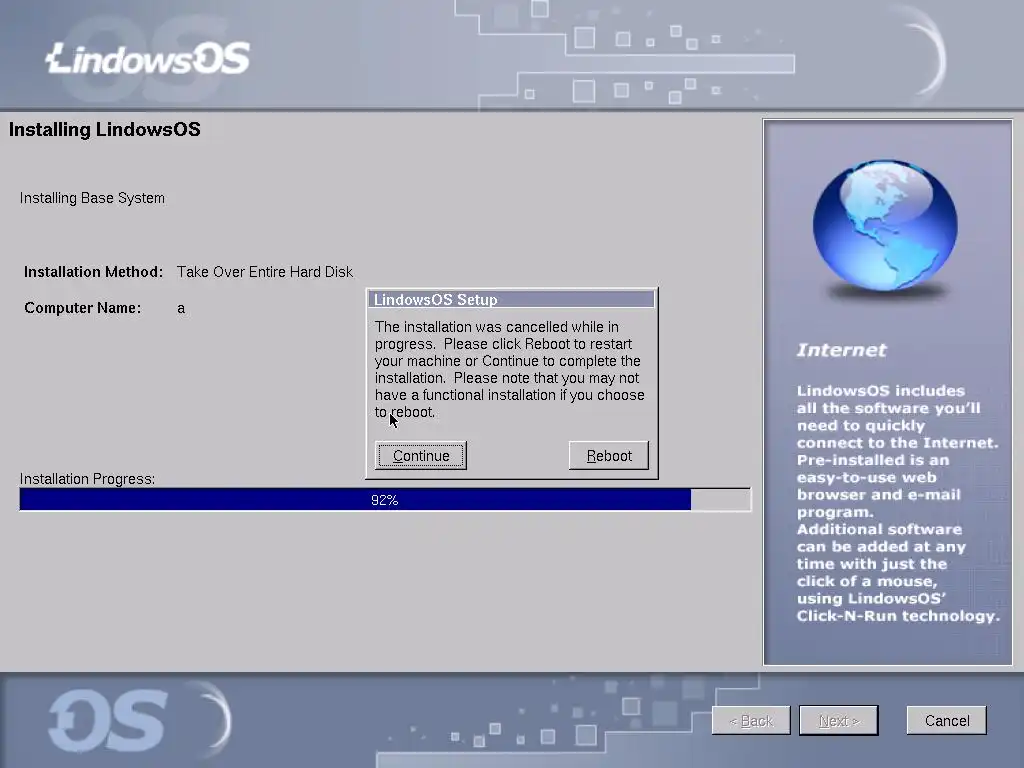Click the 'Installation Progress:' label
The height and width of the screenshot is (768, 1024).
click(88, 479)
